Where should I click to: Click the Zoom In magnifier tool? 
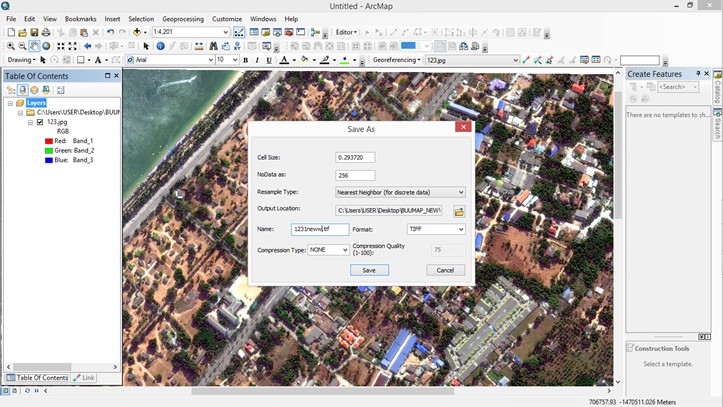point(10,46)
